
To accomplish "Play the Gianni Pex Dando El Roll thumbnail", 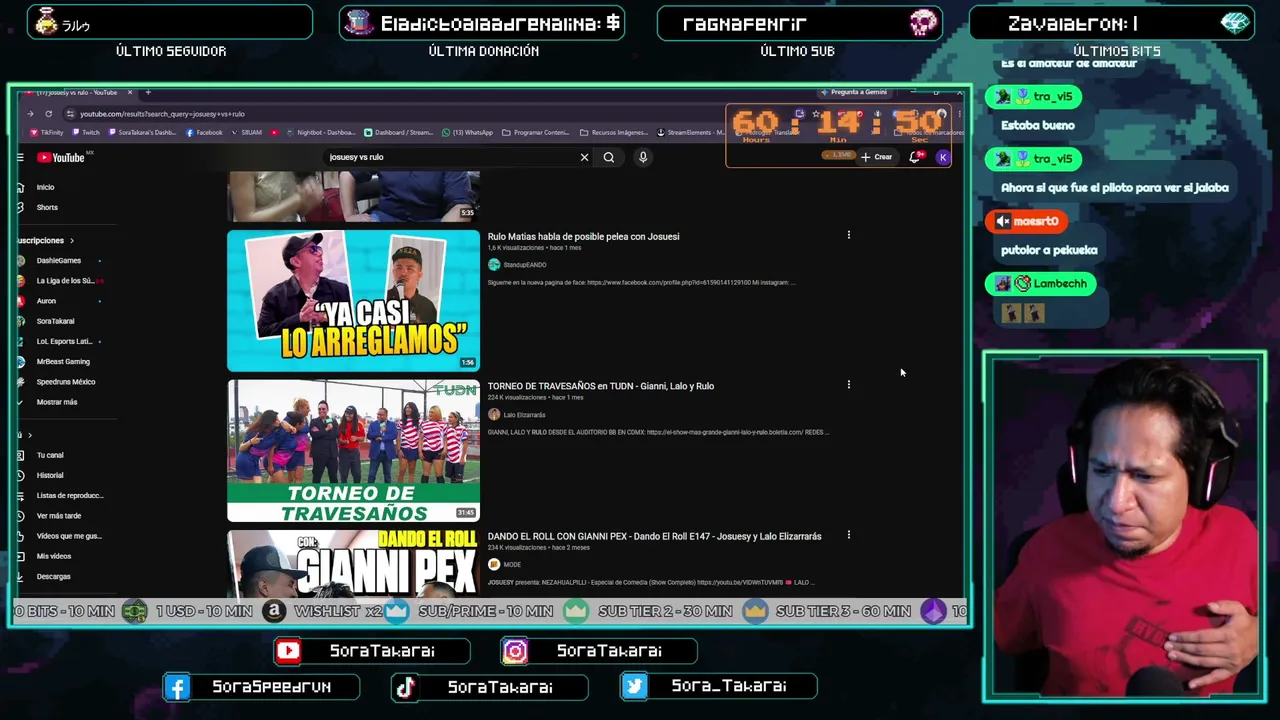I will (353, 563).
